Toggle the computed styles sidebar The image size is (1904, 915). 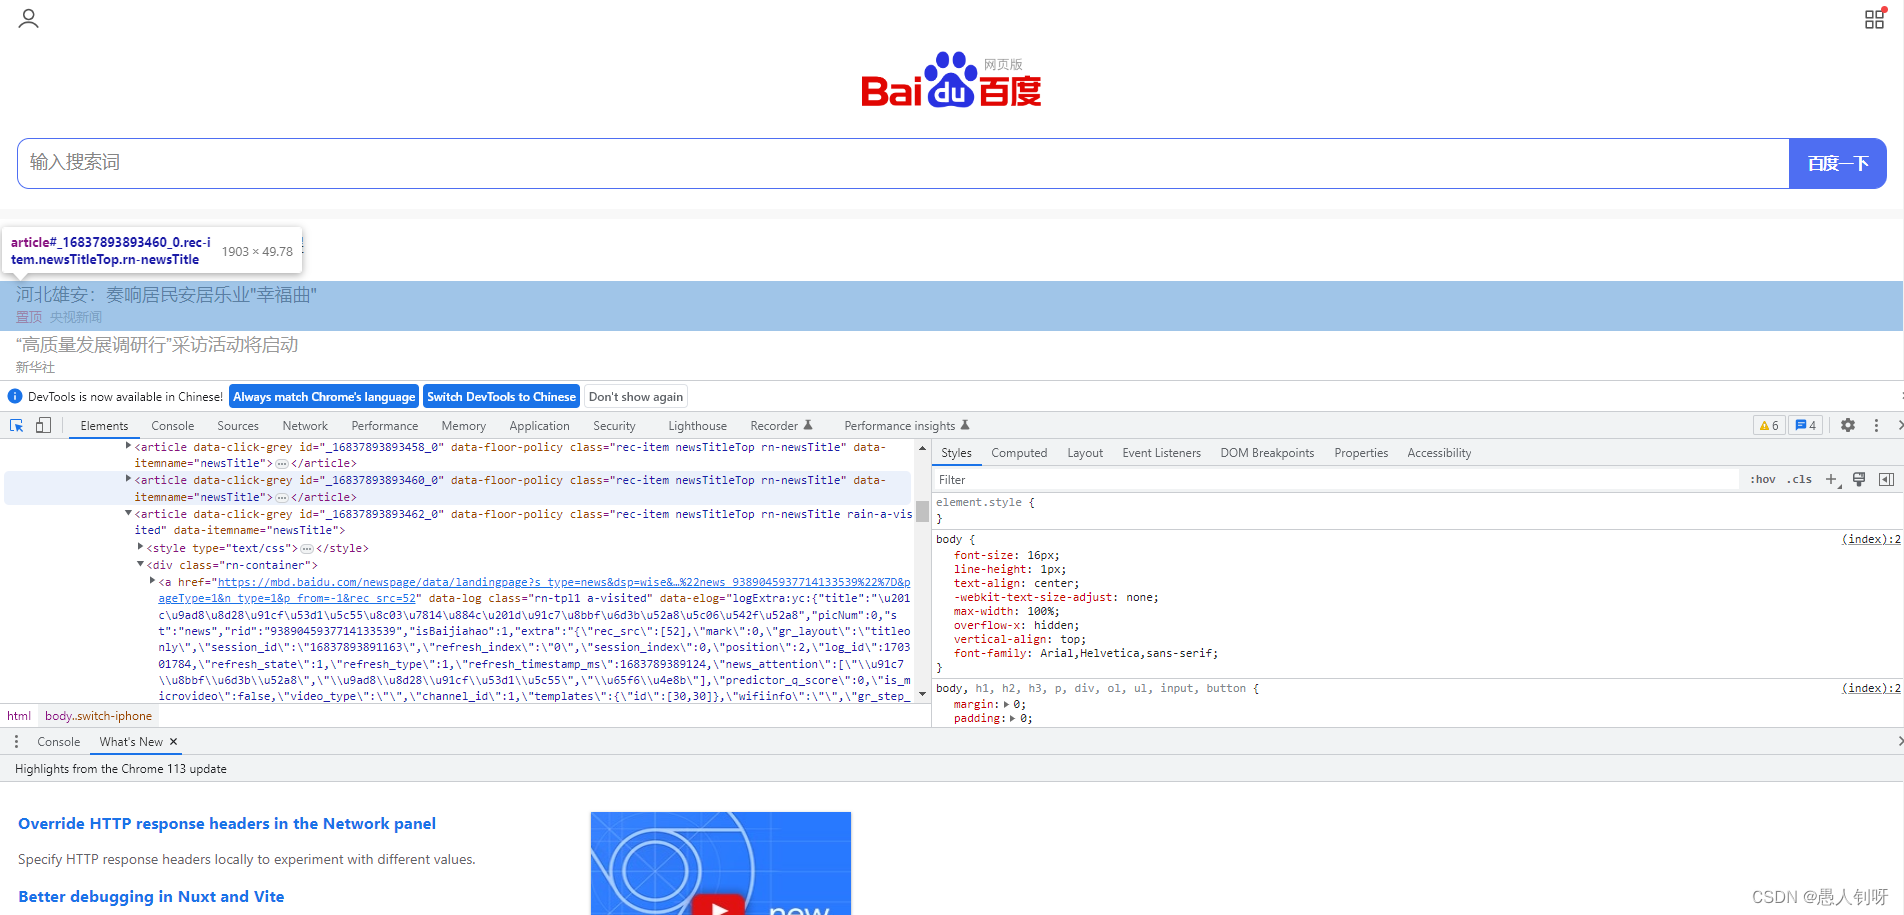[x=1886, y=480]
